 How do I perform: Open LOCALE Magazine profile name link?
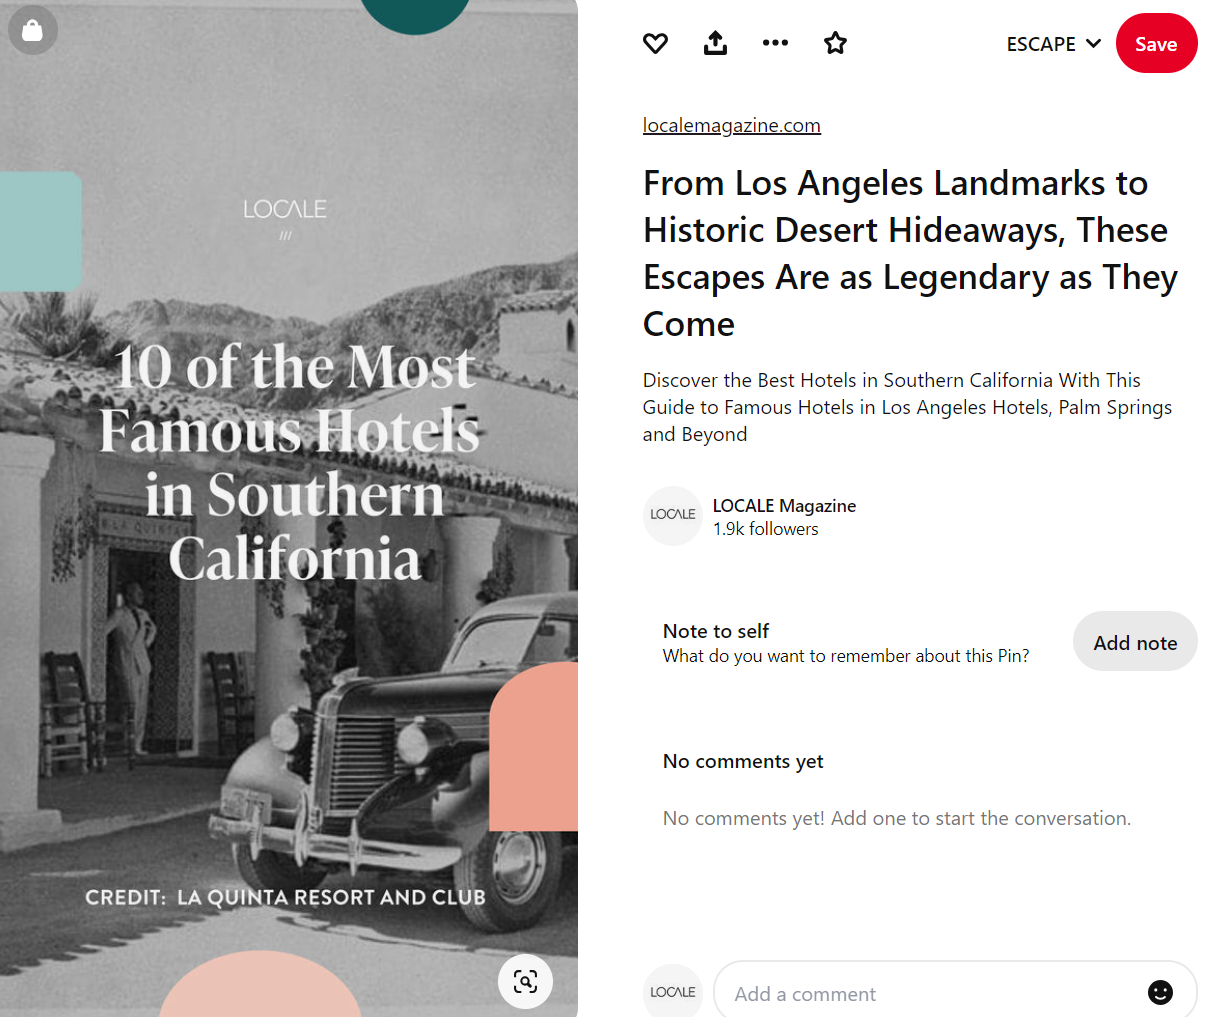(x=784, y=505)
